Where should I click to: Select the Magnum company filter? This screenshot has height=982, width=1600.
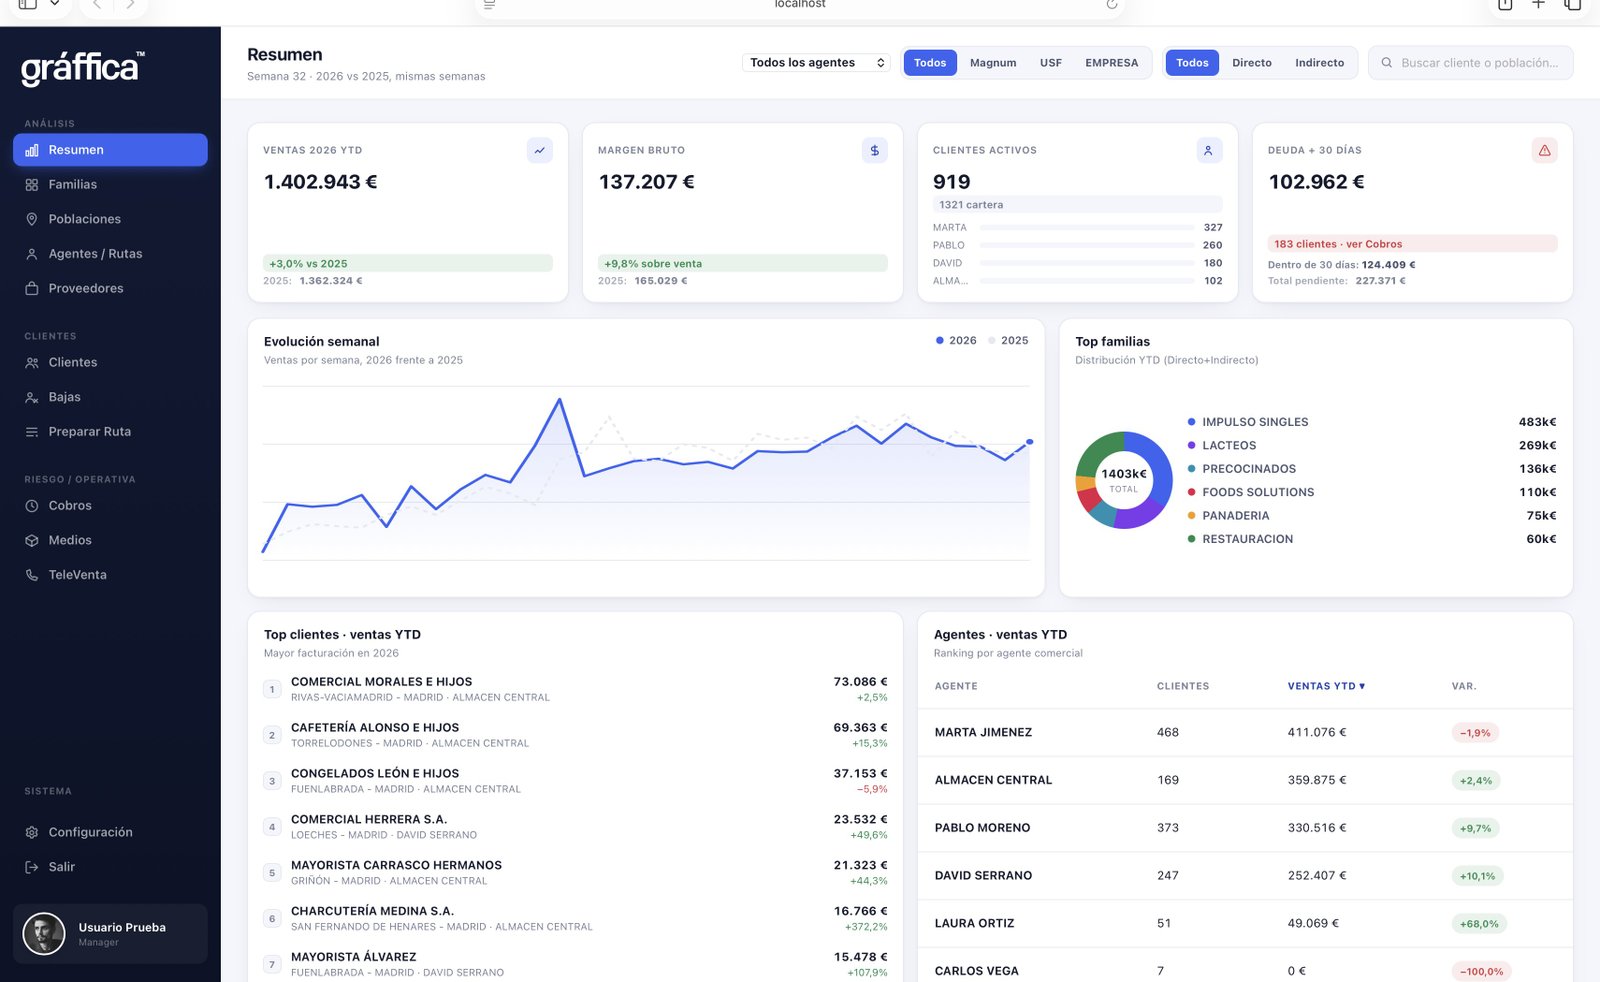993,63
